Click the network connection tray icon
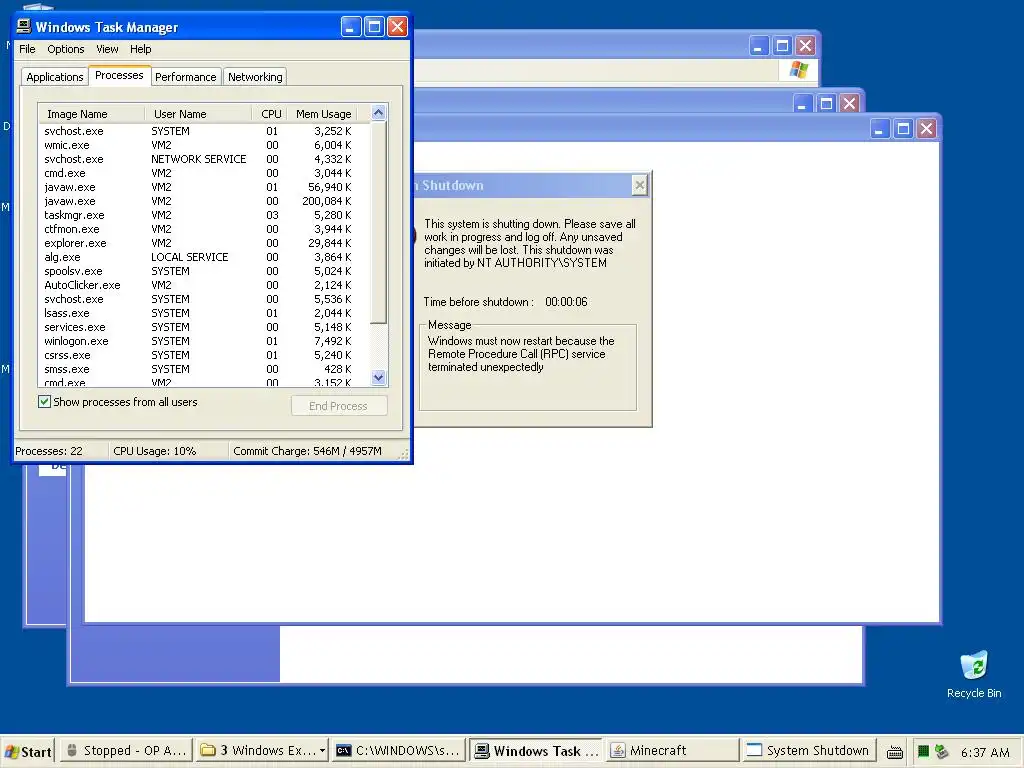The image size is (1024, 768). point(941,752)
